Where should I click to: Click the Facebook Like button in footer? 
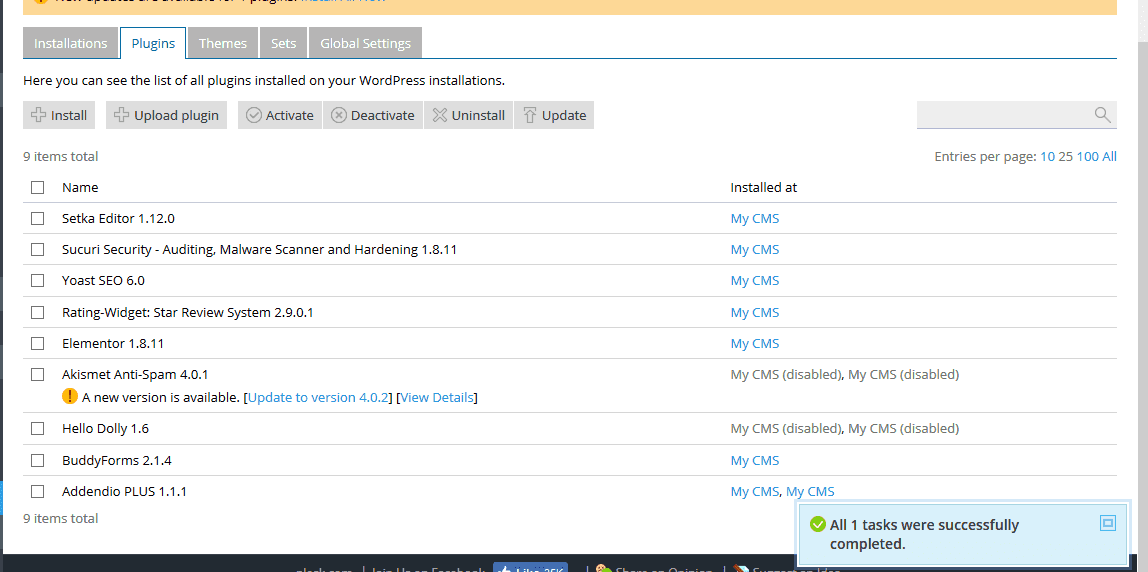coord(531,568)
